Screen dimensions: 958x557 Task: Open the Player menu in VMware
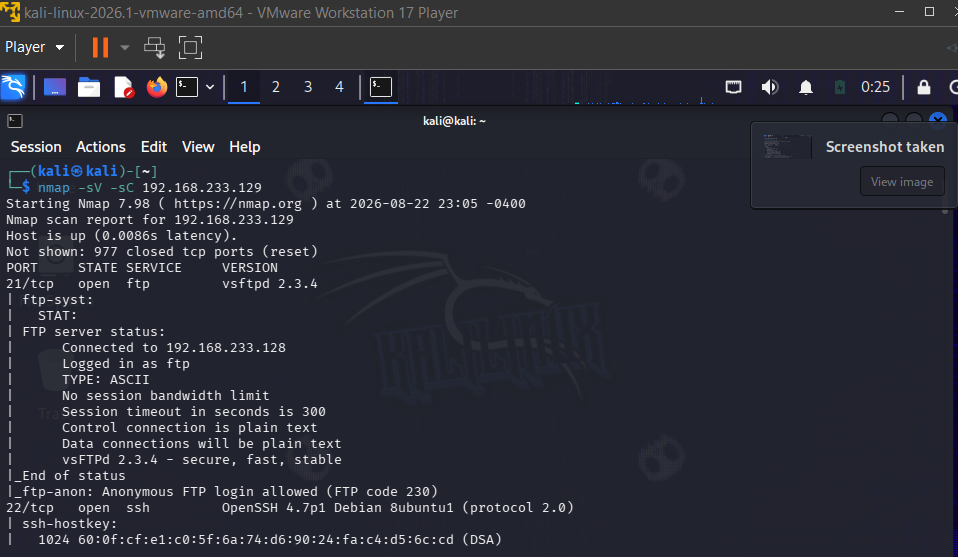point(34,47)
